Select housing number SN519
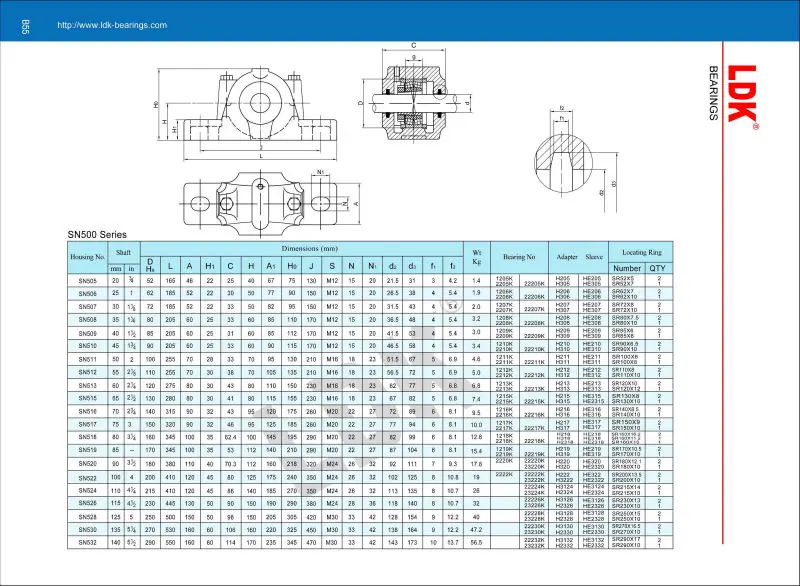This screenshot has height=586, width=800. click(x=87, y=450)
